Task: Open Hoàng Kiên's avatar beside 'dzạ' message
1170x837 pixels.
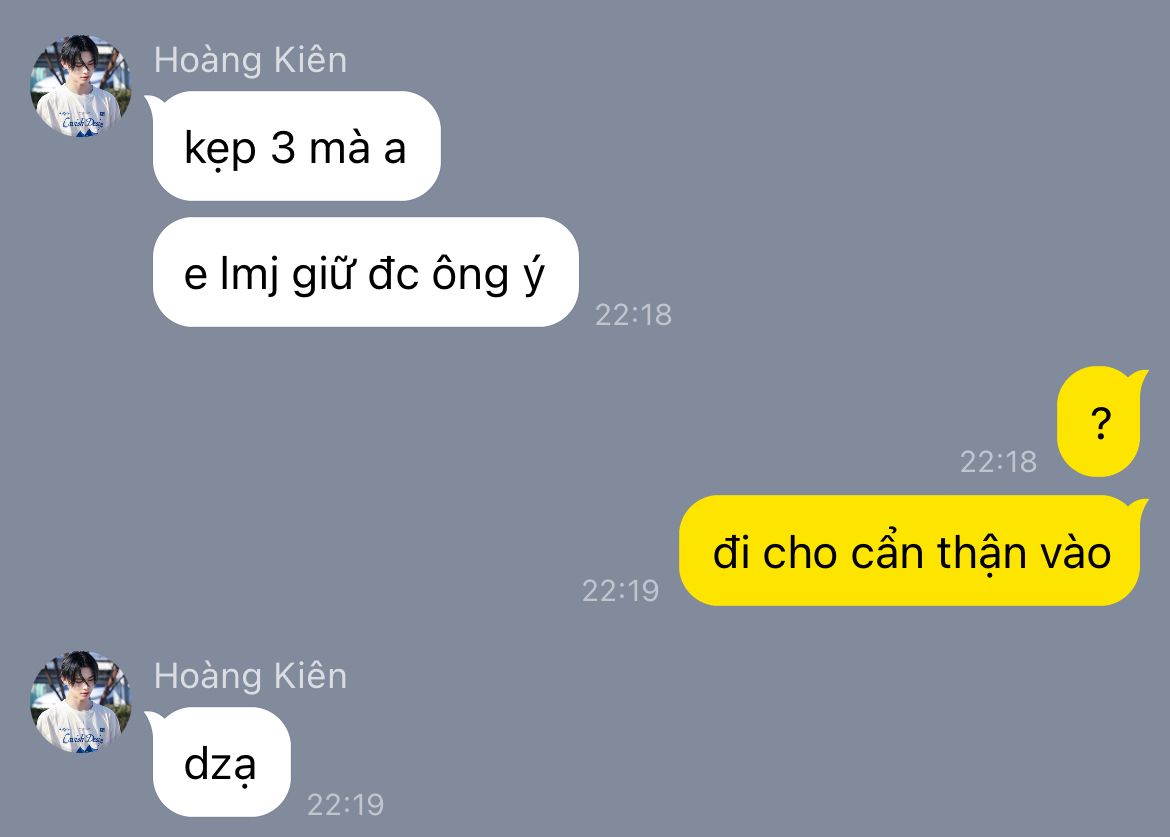Action: pyautogui.click(x=81, y=701)
